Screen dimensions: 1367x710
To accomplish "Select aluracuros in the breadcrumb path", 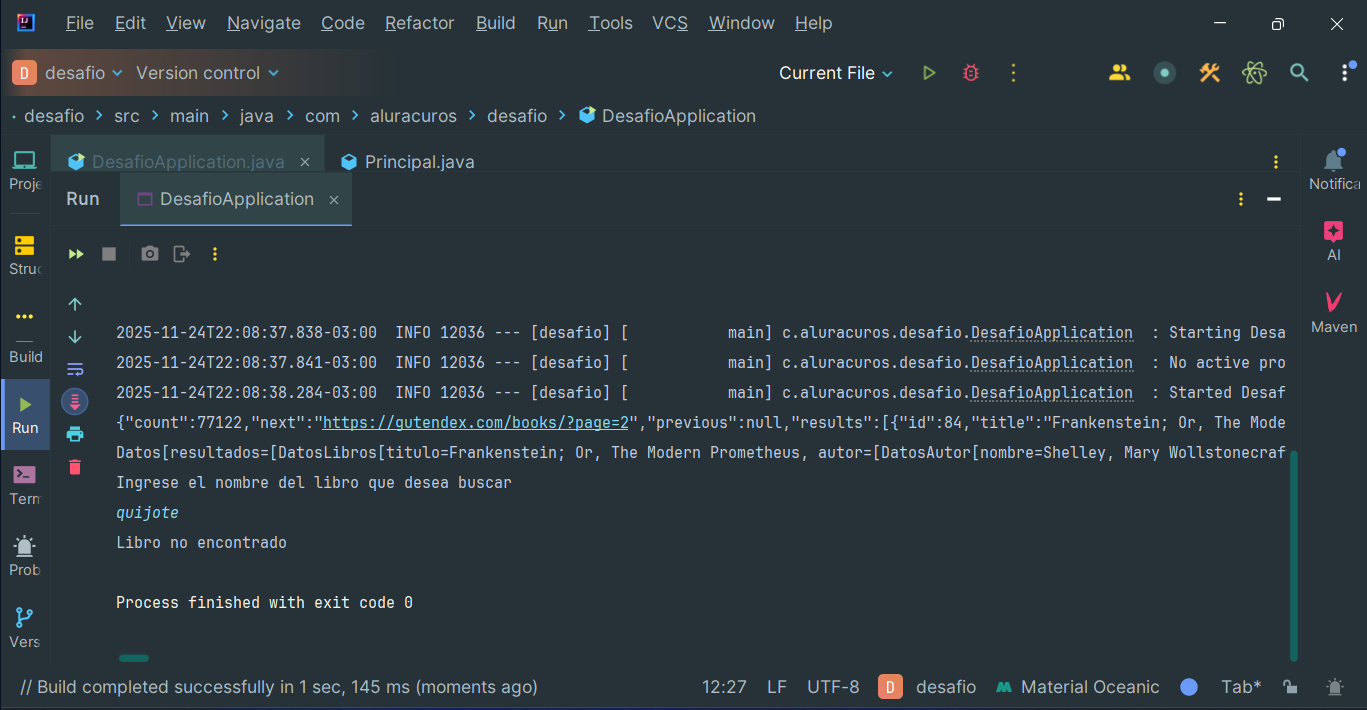I will pyautogui.click(x=413, y=116).
